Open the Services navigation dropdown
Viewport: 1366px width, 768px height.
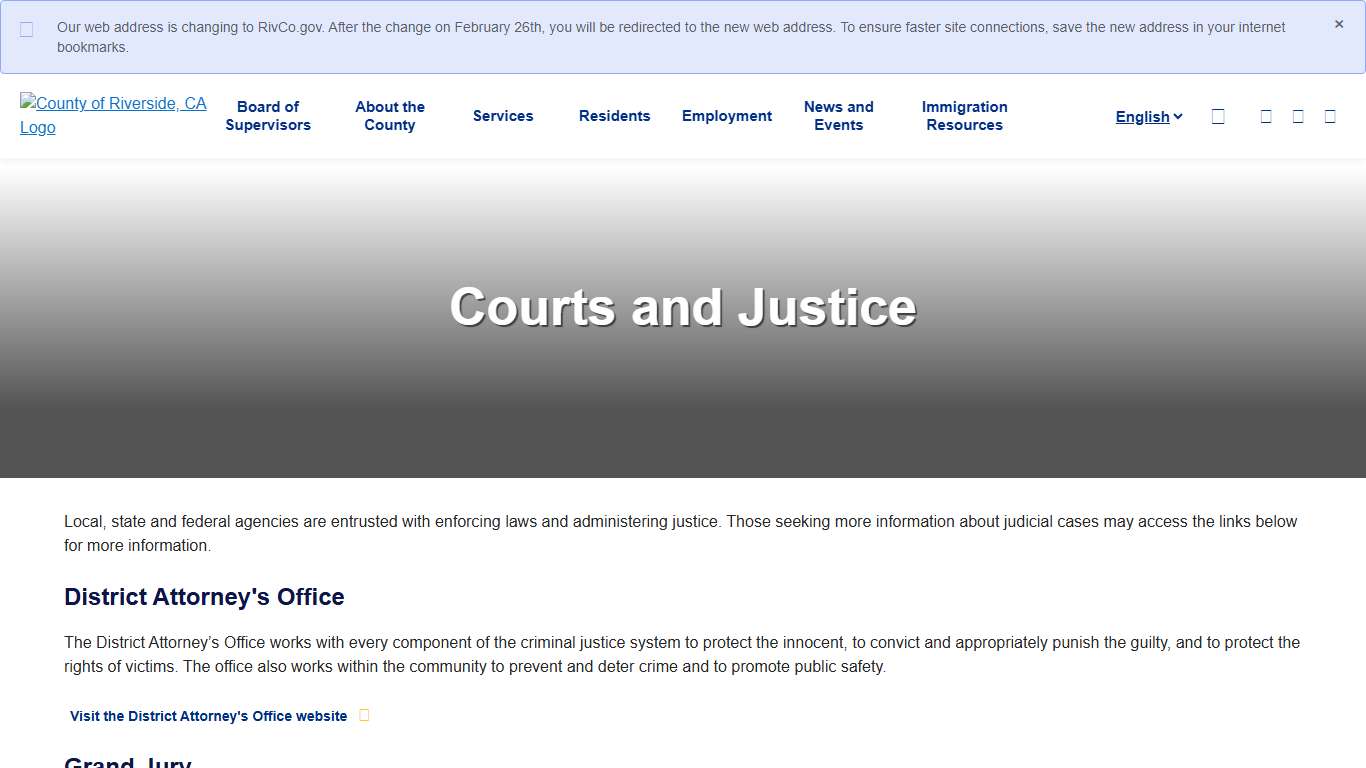[503, 116]
